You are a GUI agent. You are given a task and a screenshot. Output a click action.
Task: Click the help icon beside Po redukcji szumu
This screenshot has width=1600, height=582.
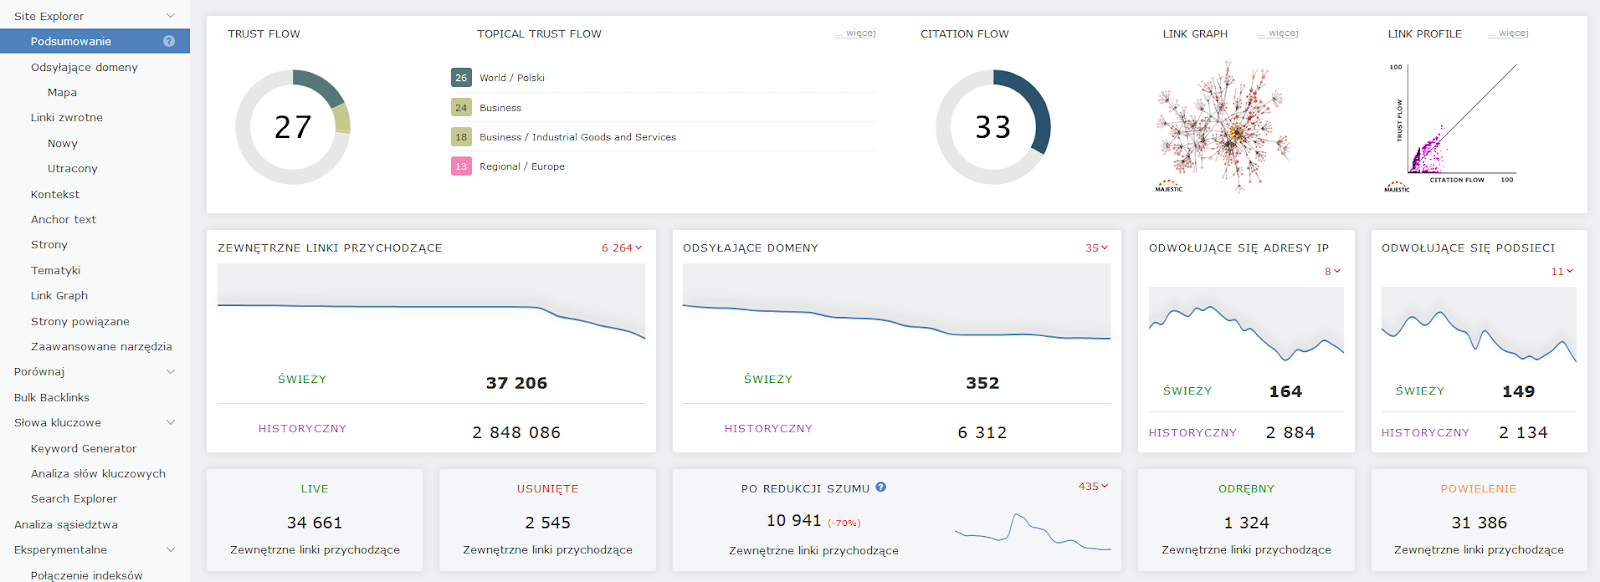[x=881, y=487]
